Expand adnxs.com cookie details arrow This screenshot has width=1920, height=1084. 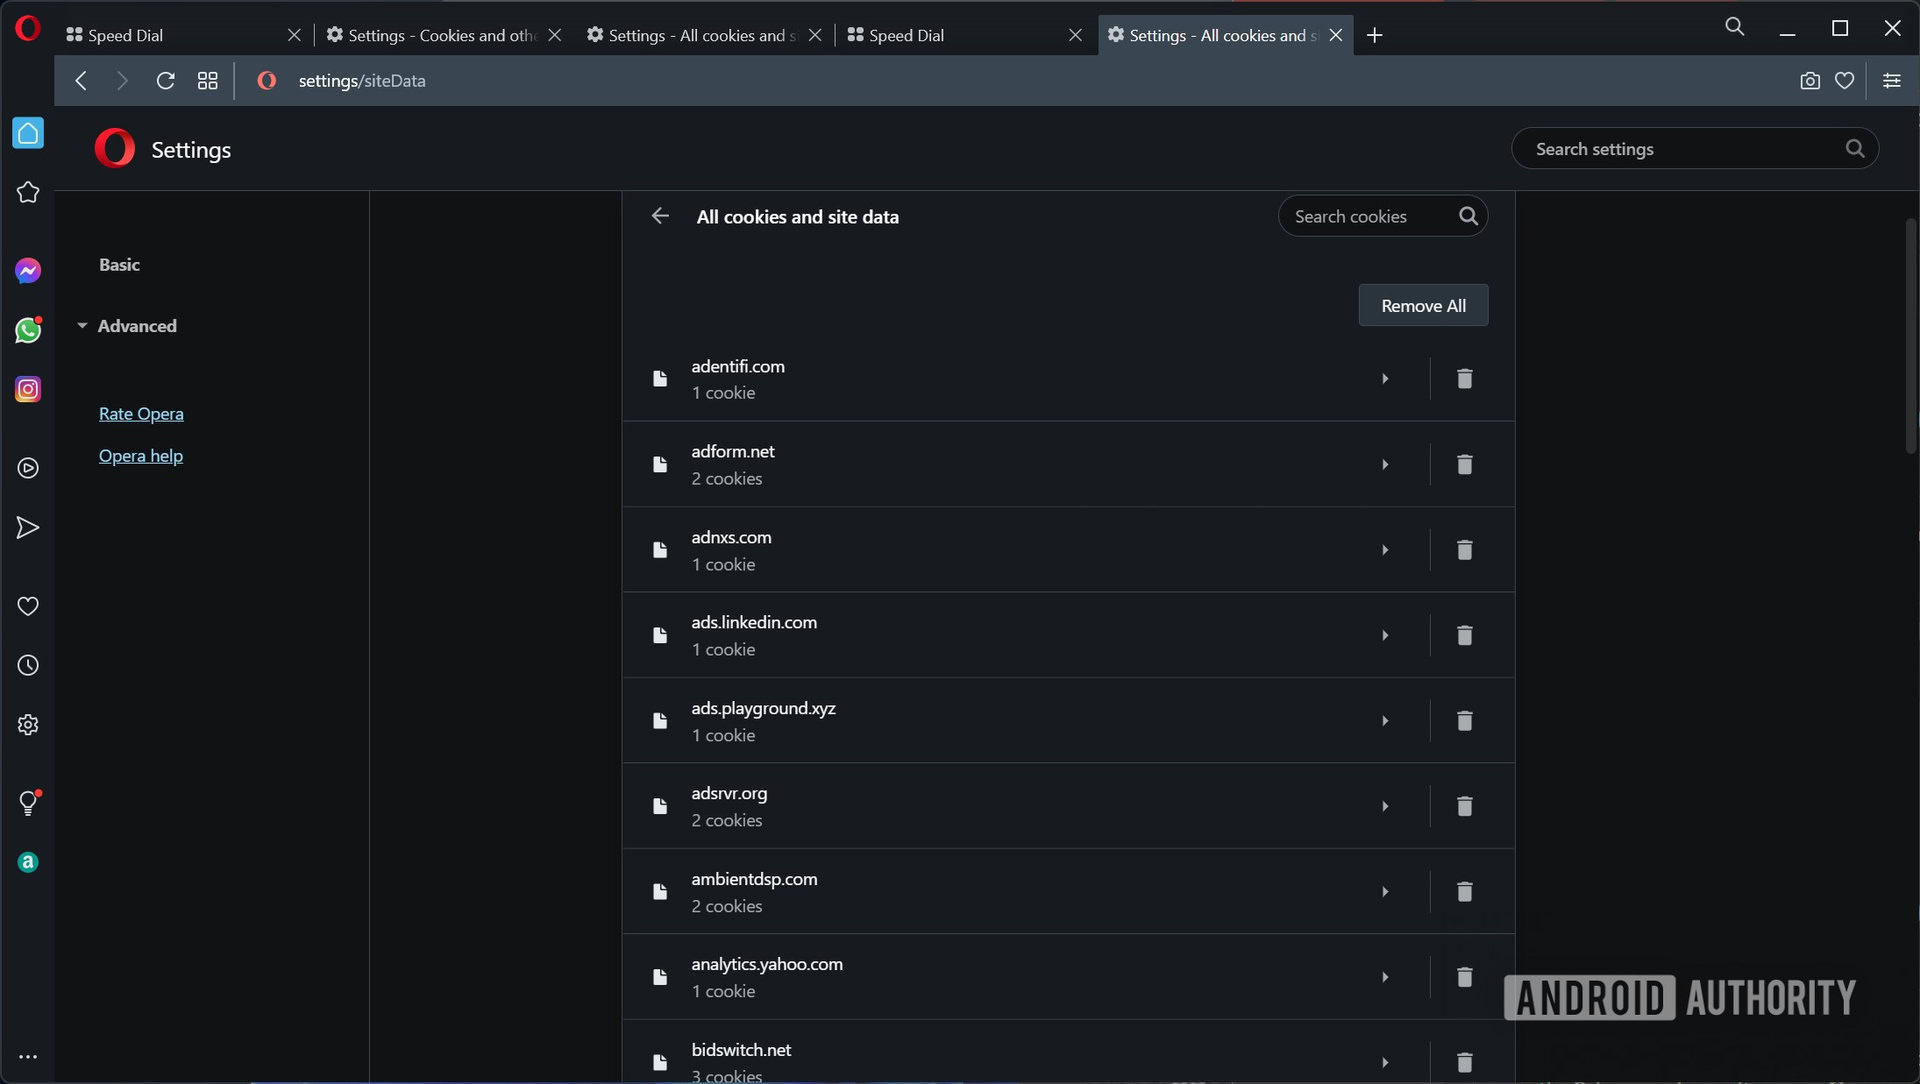(x=1385, y=550)
